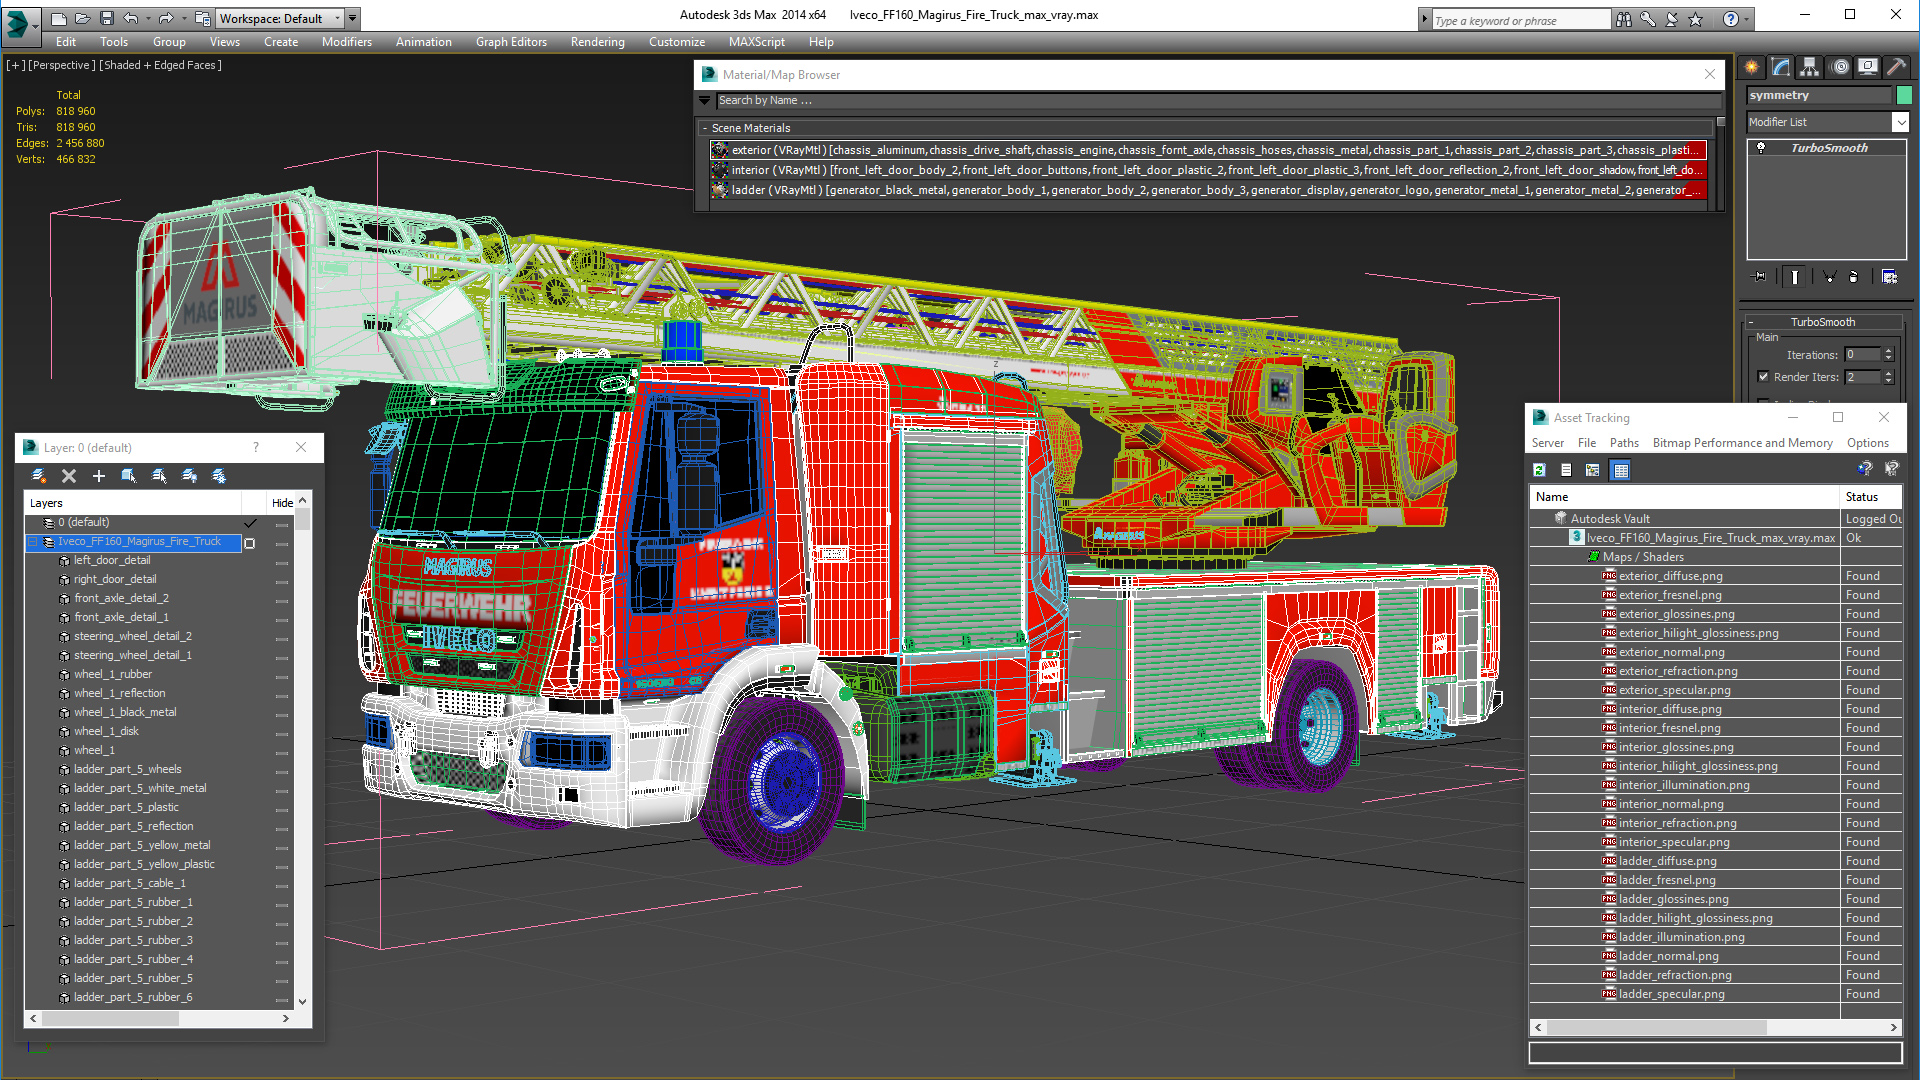This screenshot has height=1080, width=1920.
Task: Toggle TurboSmooth modifier lightbulb on/off
Action: click(1762, 148)
